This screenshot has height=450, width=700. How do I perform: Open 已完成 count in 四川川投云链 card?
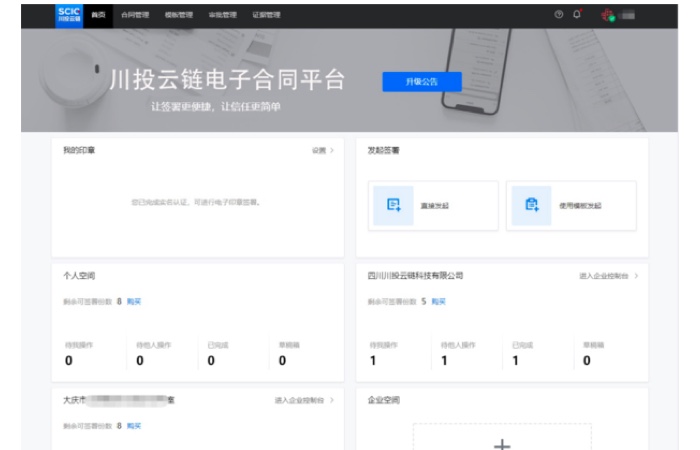pyautogui.click(x=515, y=360)
